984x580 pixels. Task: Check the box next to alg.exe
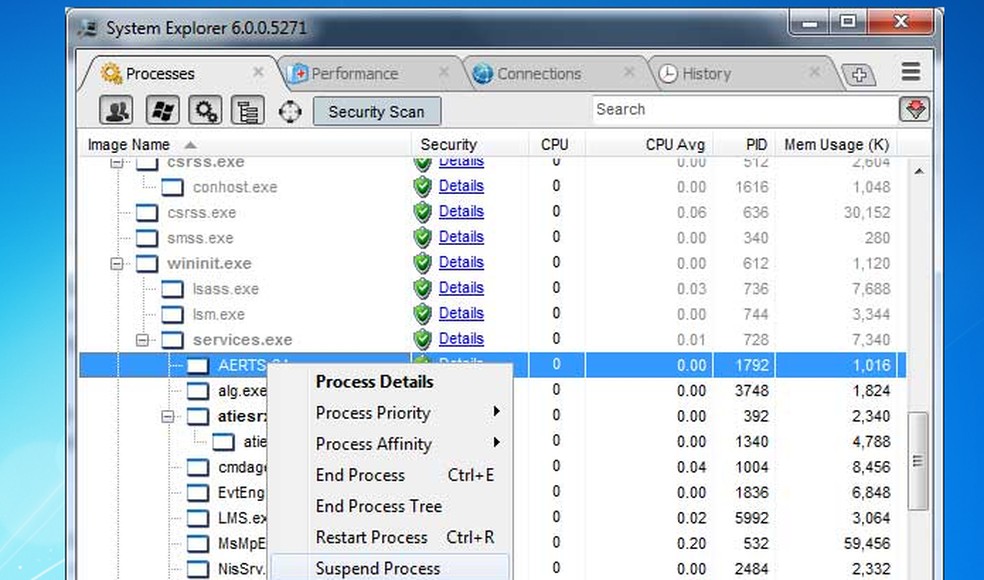click(x=197, y=390)
